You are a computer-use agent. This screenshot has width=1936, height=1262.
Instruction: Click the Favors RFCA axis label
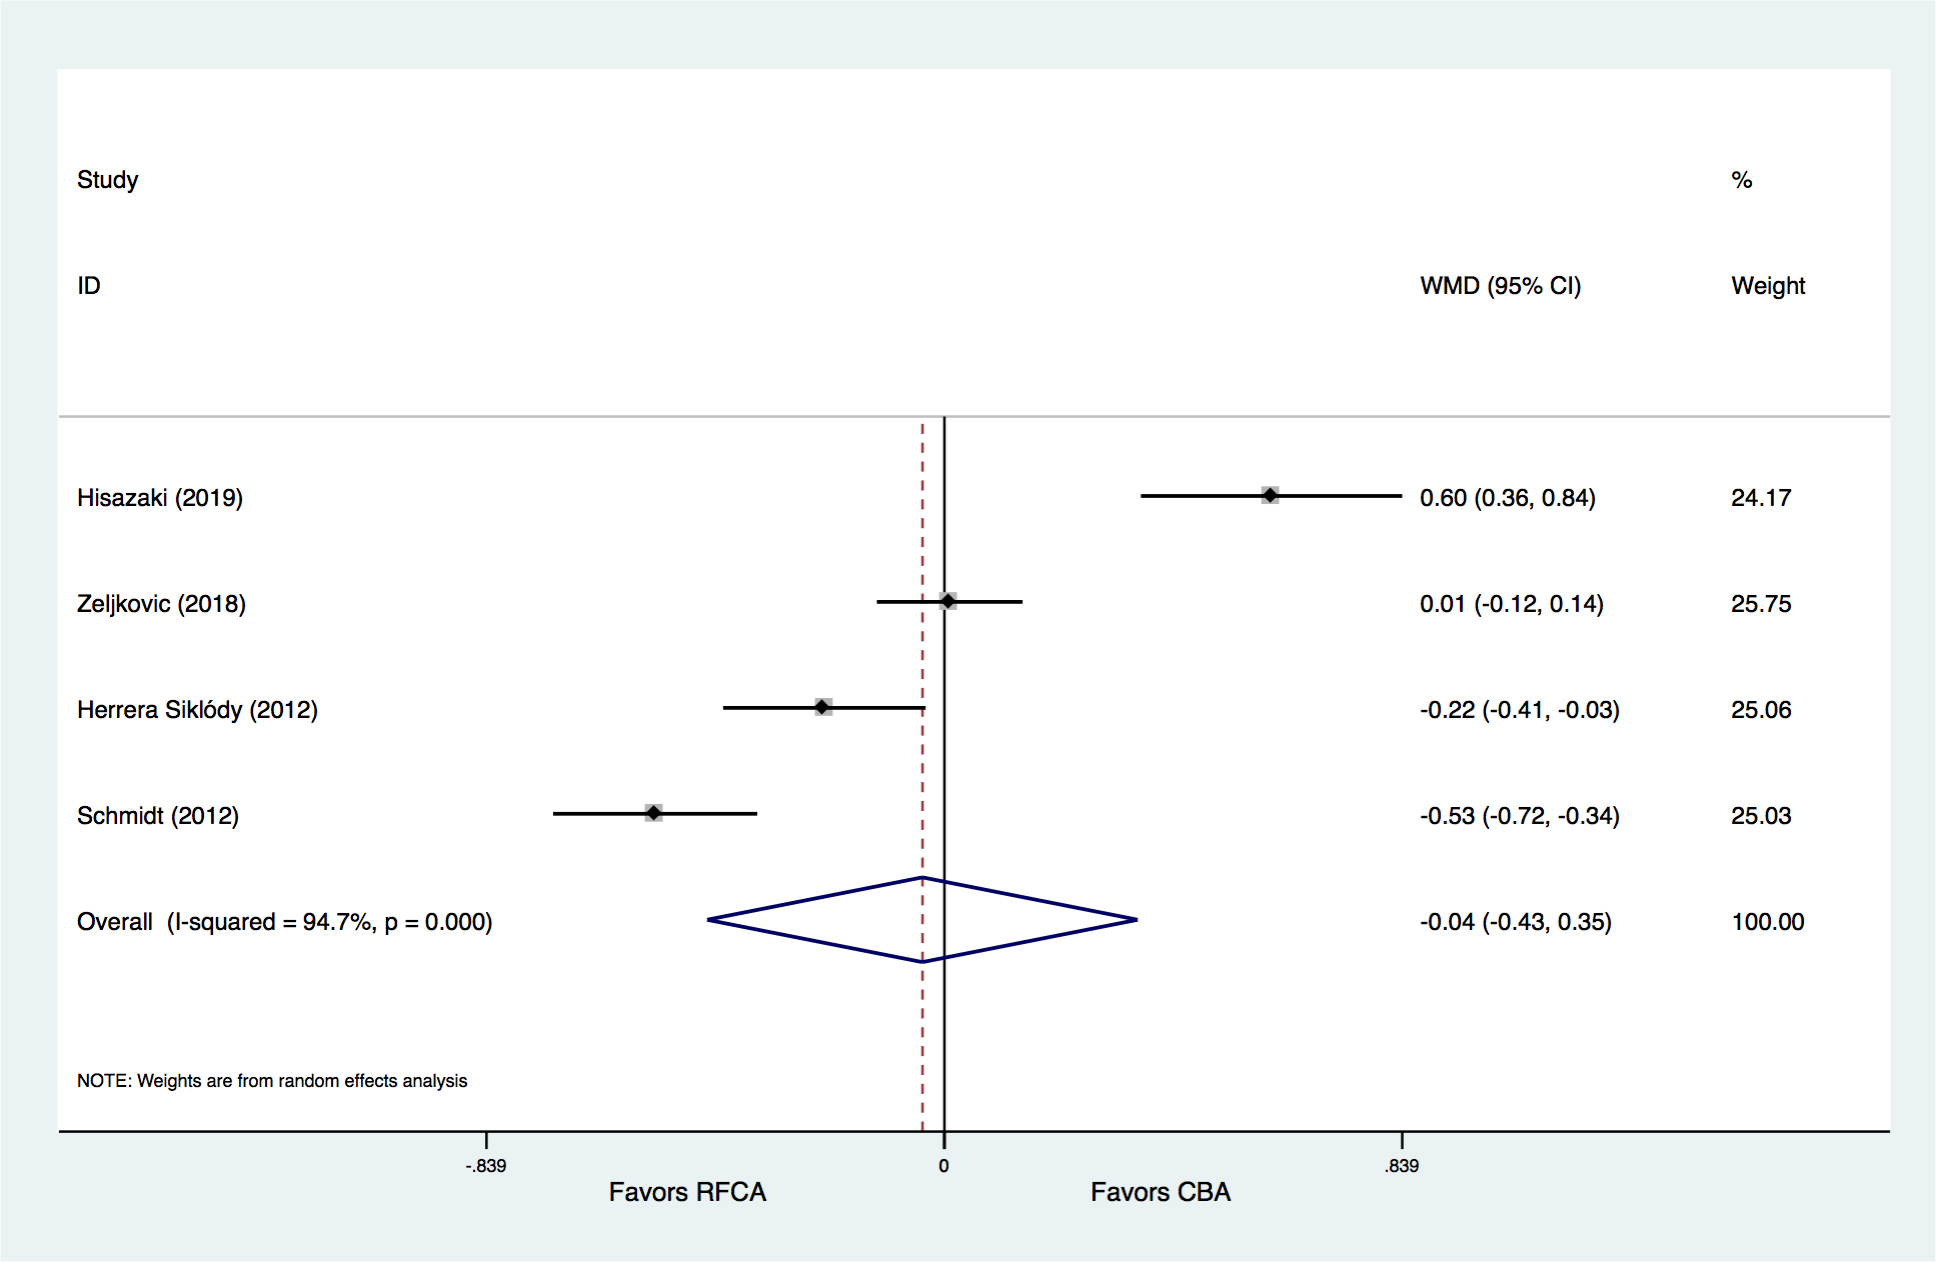tap(687, 1192)
